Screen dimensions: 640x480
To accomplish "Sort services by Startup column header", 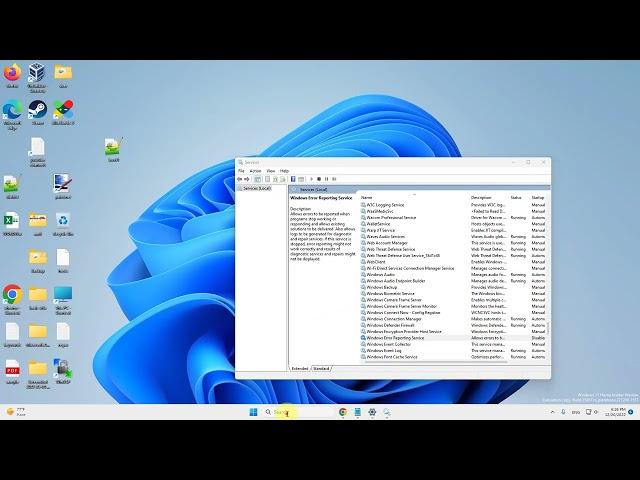I will pos(538,198).
